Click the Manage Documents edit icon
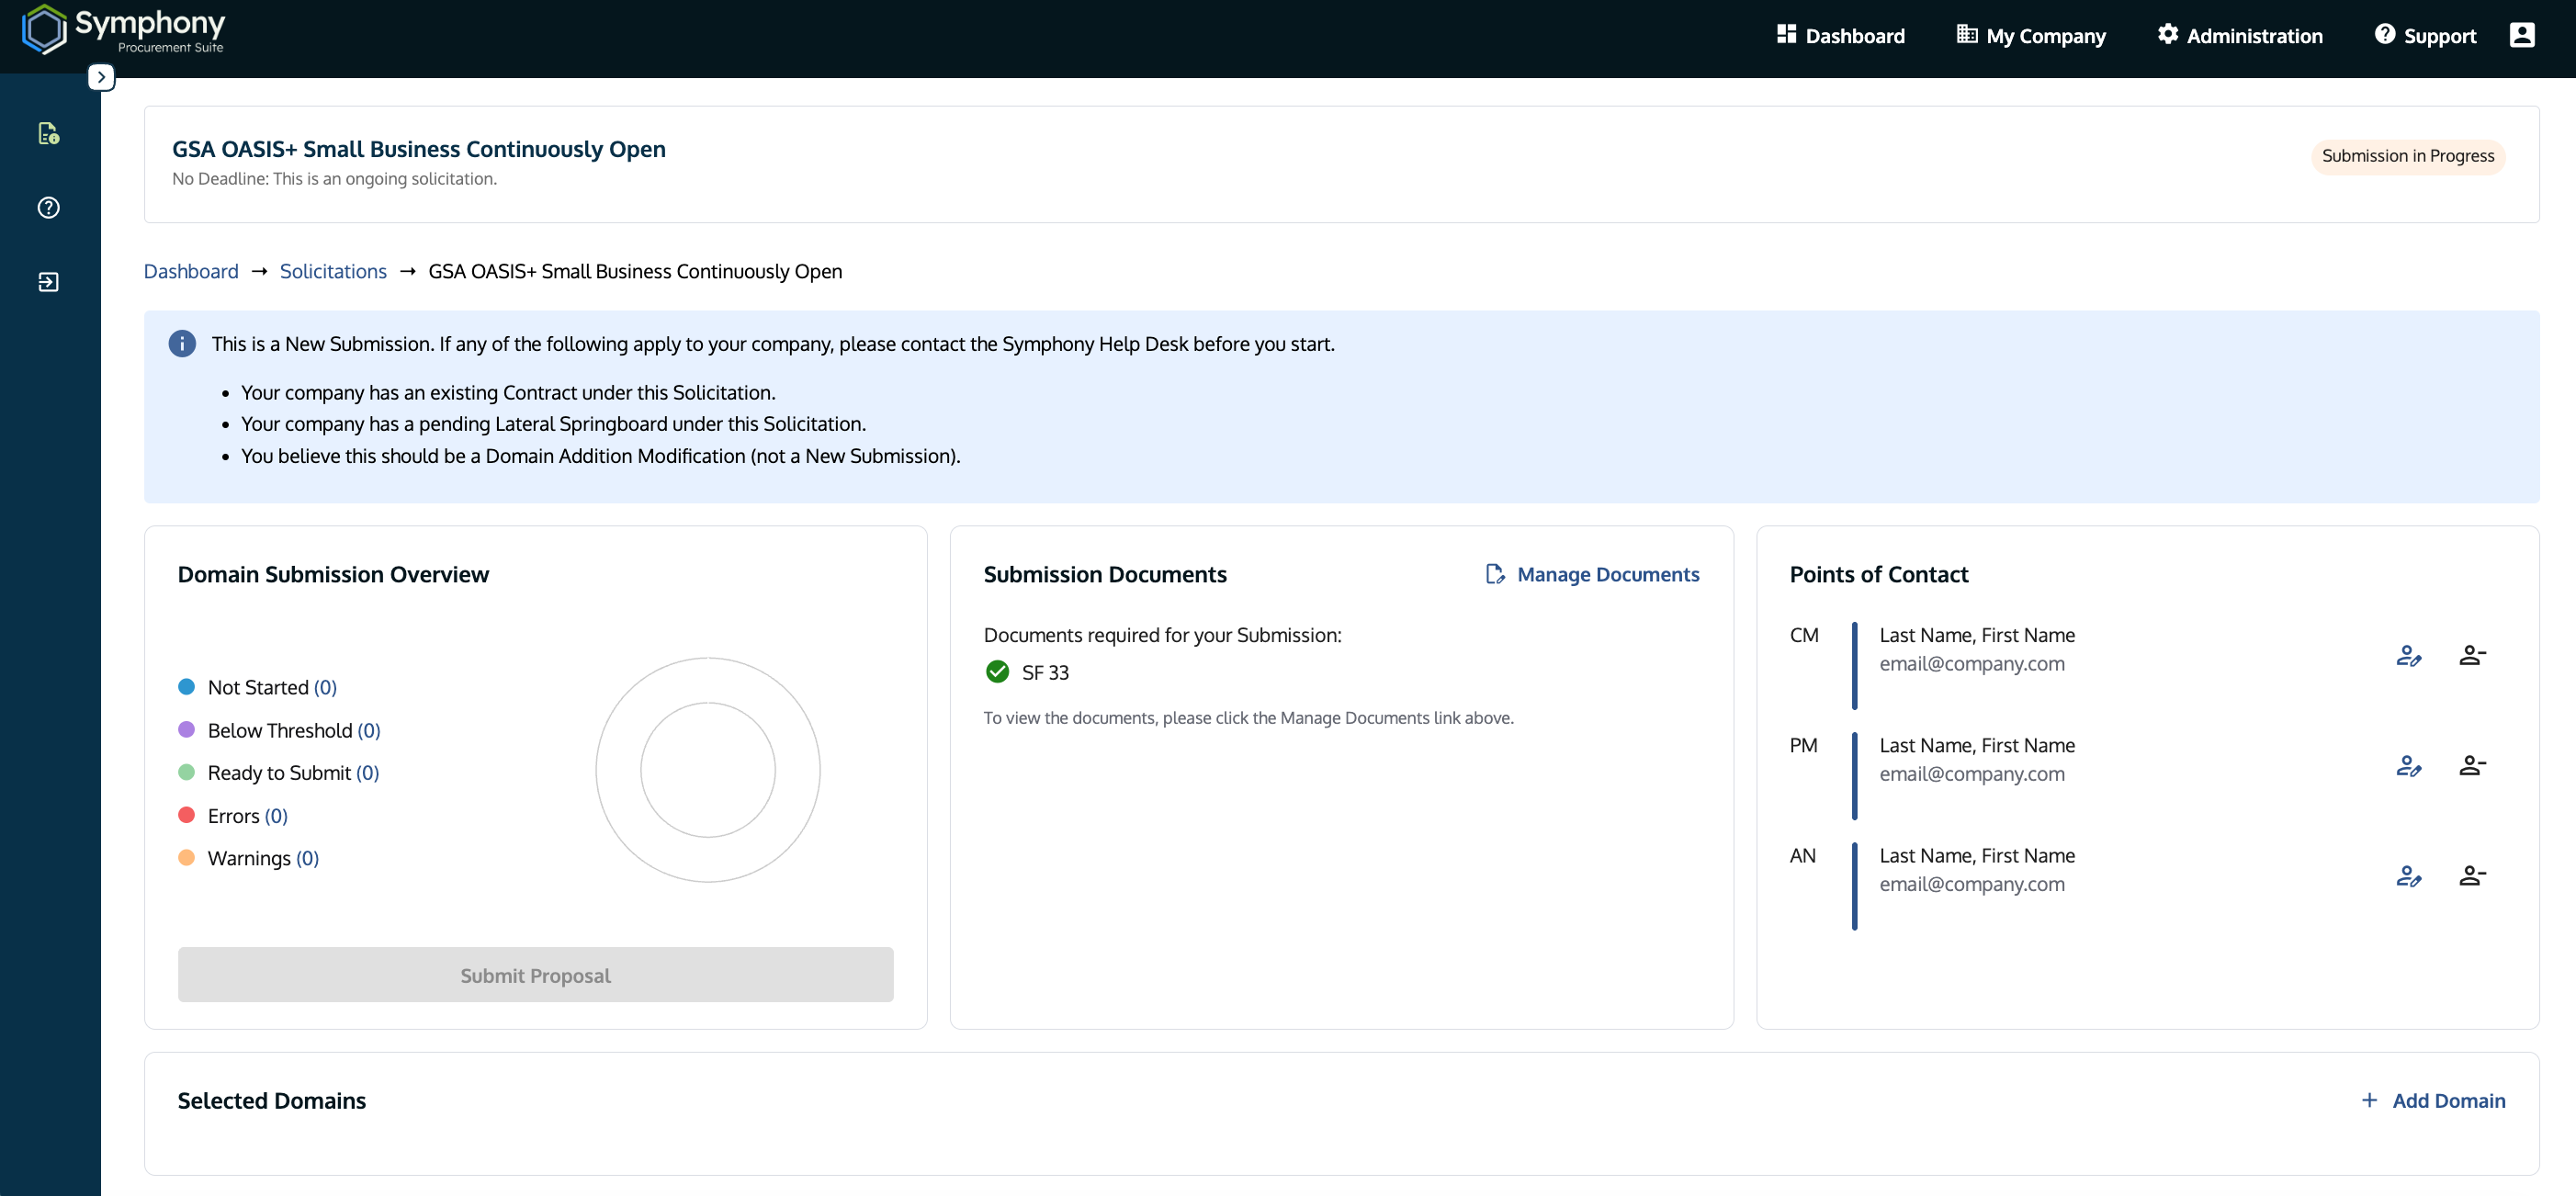The width and height of the screenshot is (2576, 1196). pos(1495,574)
